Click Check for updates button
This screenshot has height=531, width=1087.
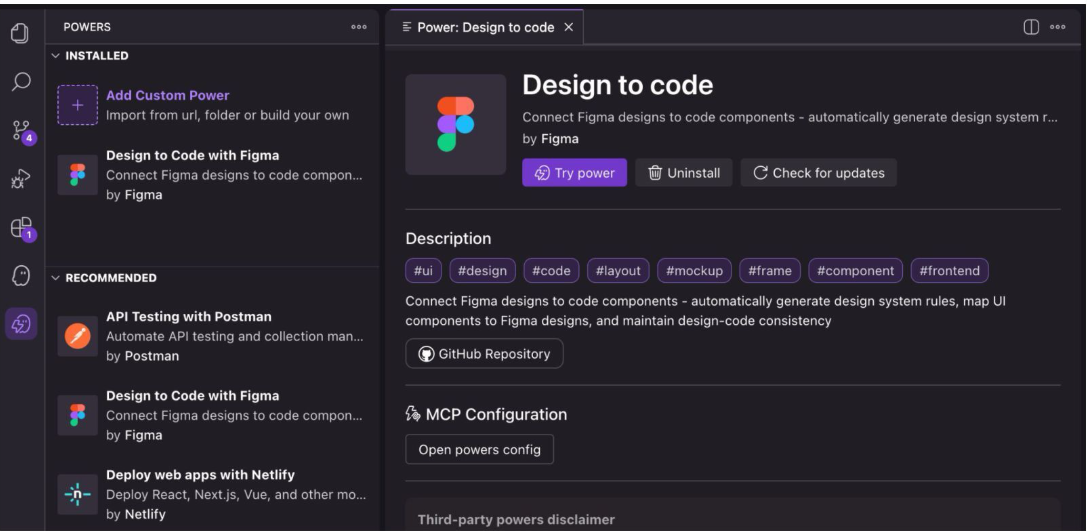click(x=819, y=173)
